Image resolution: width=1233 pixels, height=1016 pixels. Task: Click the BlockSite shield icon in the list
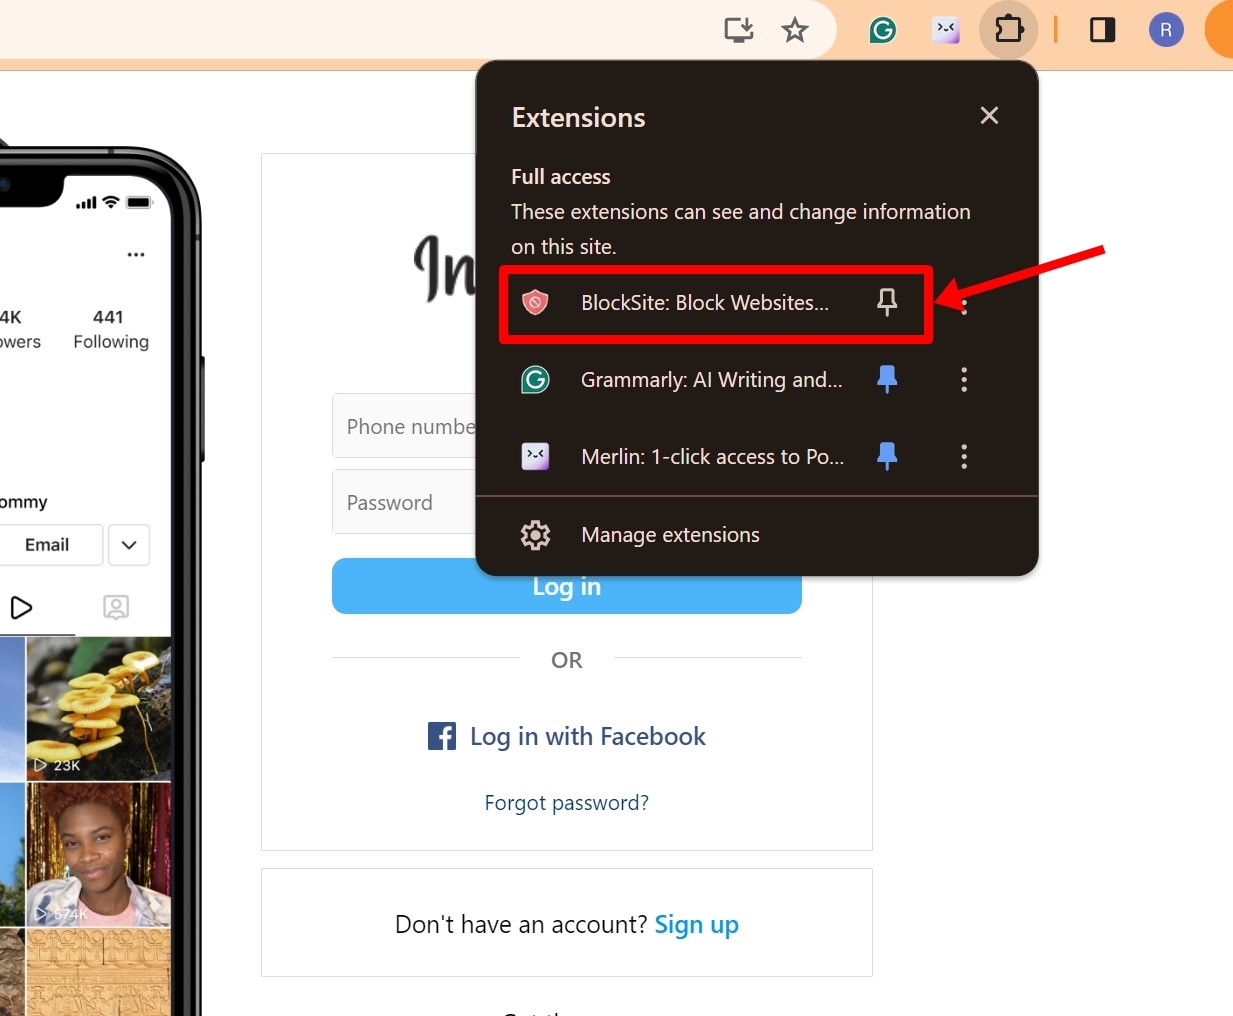point(536,303)
